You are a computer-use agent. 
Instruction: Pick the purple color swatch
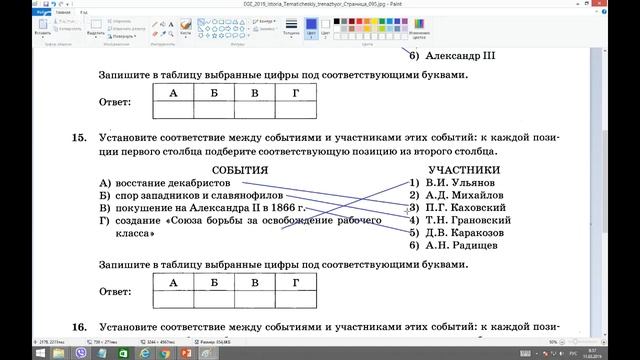click(x=404, y=21)
